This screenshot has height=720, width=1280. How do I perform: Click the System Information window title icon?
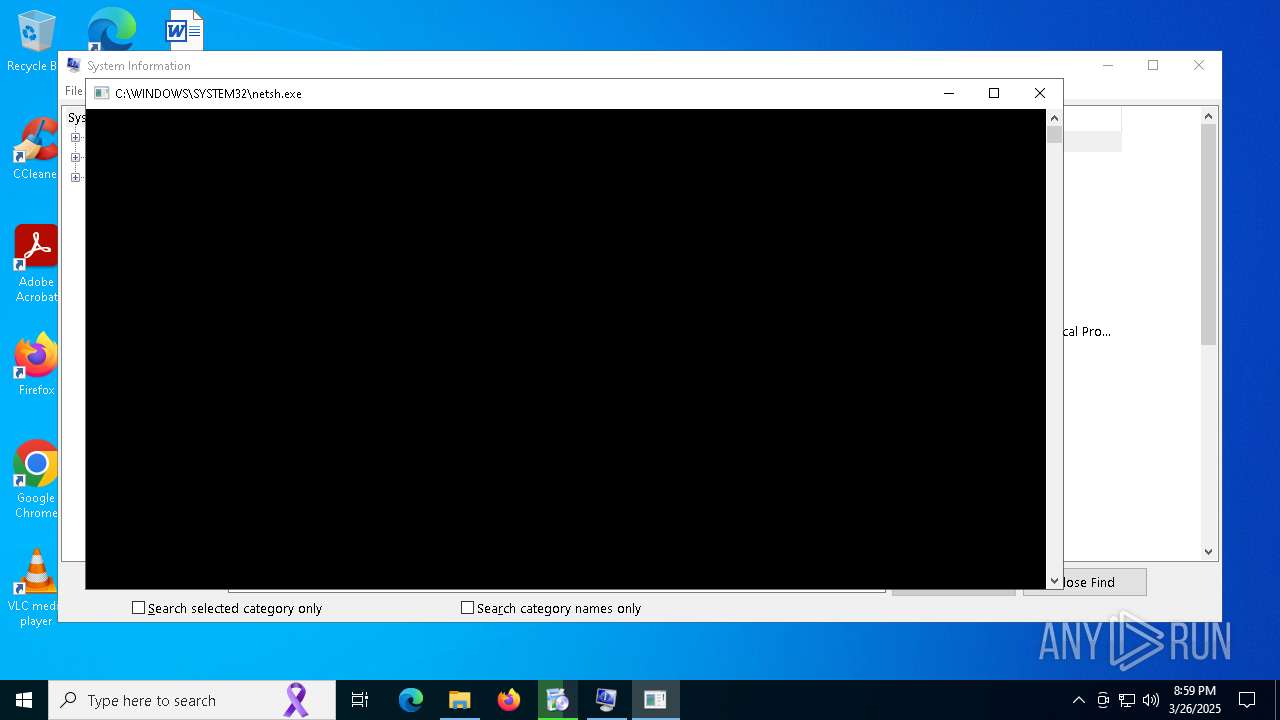point(73,65)
